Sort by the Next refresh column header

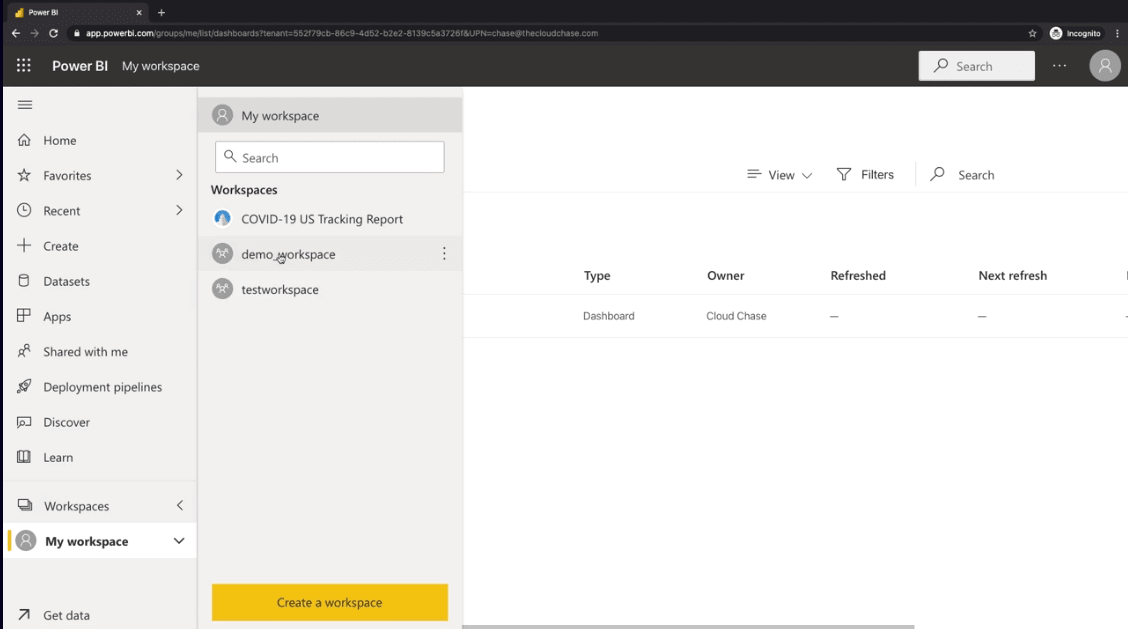[1012, 276]
